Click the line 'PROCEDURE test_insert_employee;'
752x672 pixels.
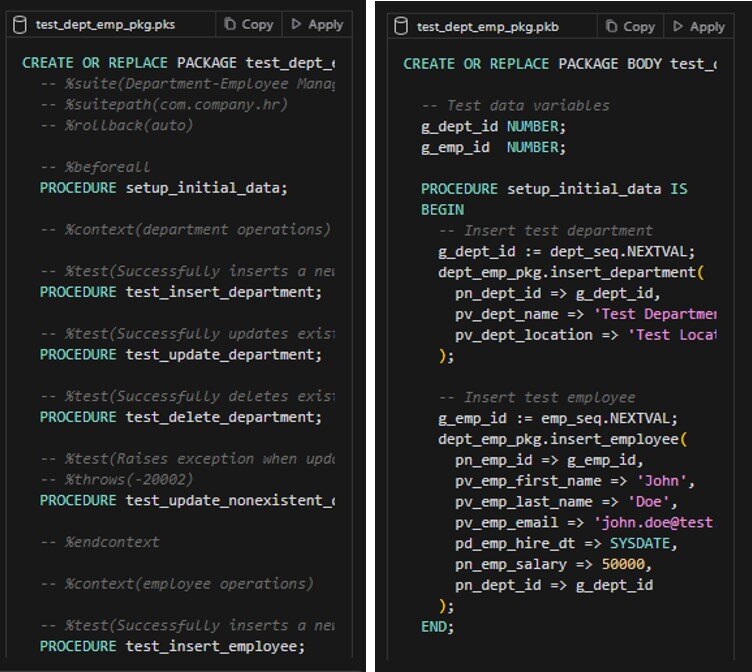click(172, 647)
